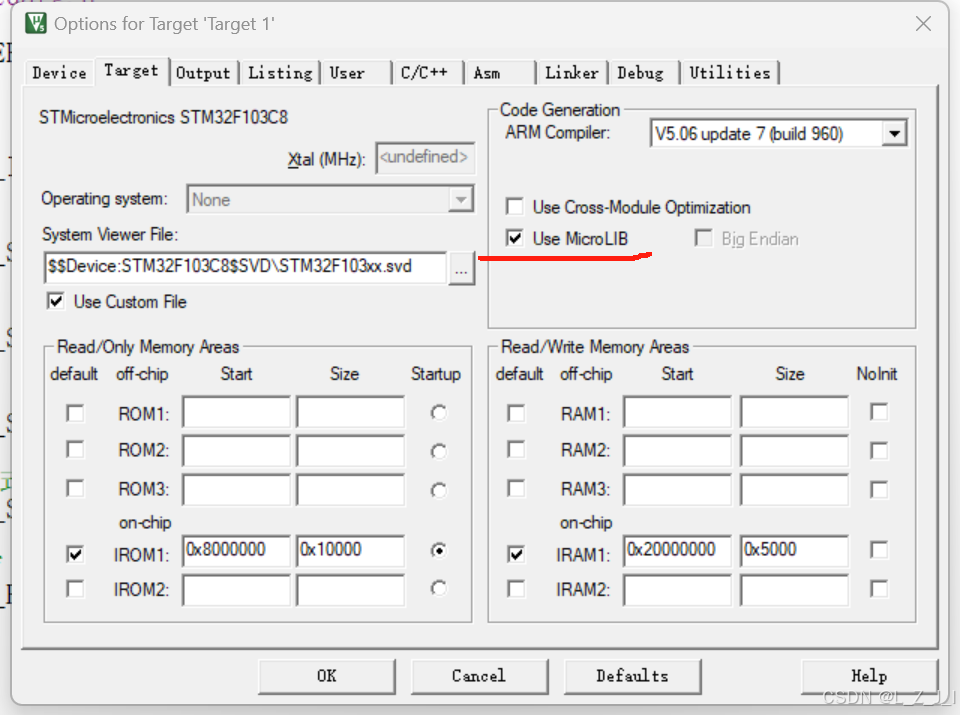Select the IROM1 Startup radio button
Screen dimensions: 960x715
coord(438,550)
